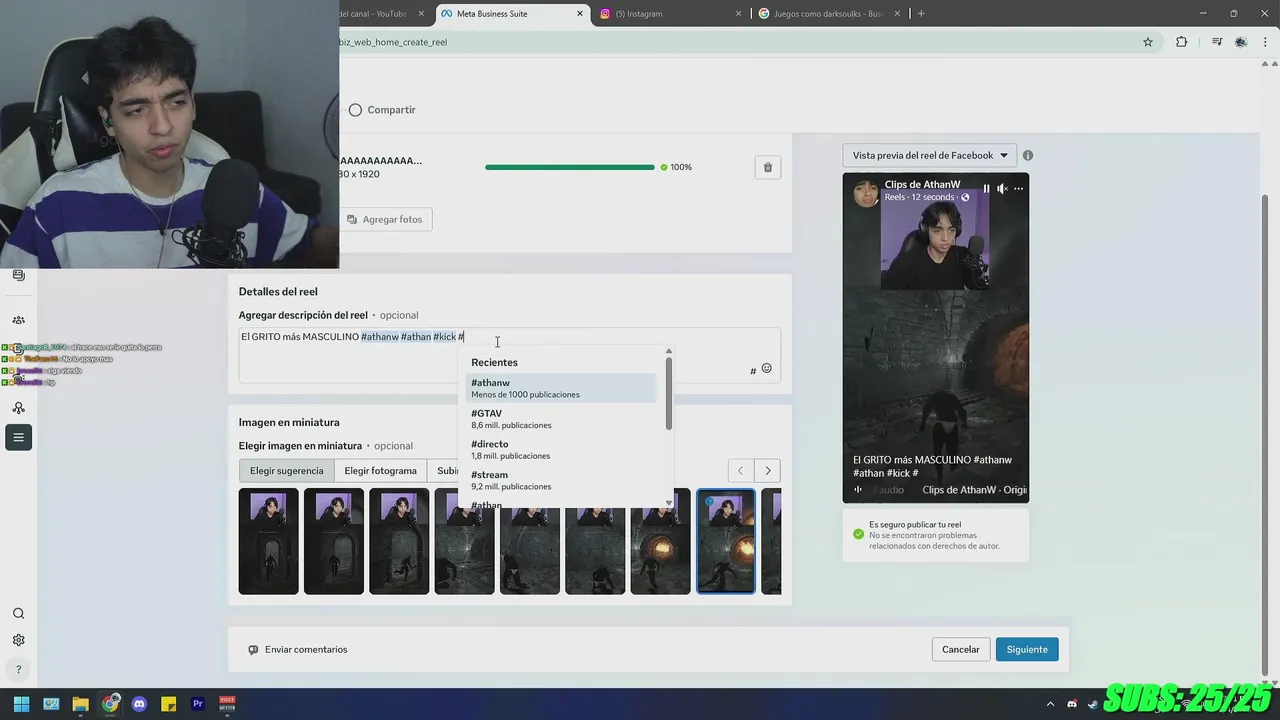Unmute the reel preview audio

pos(1002,188)
